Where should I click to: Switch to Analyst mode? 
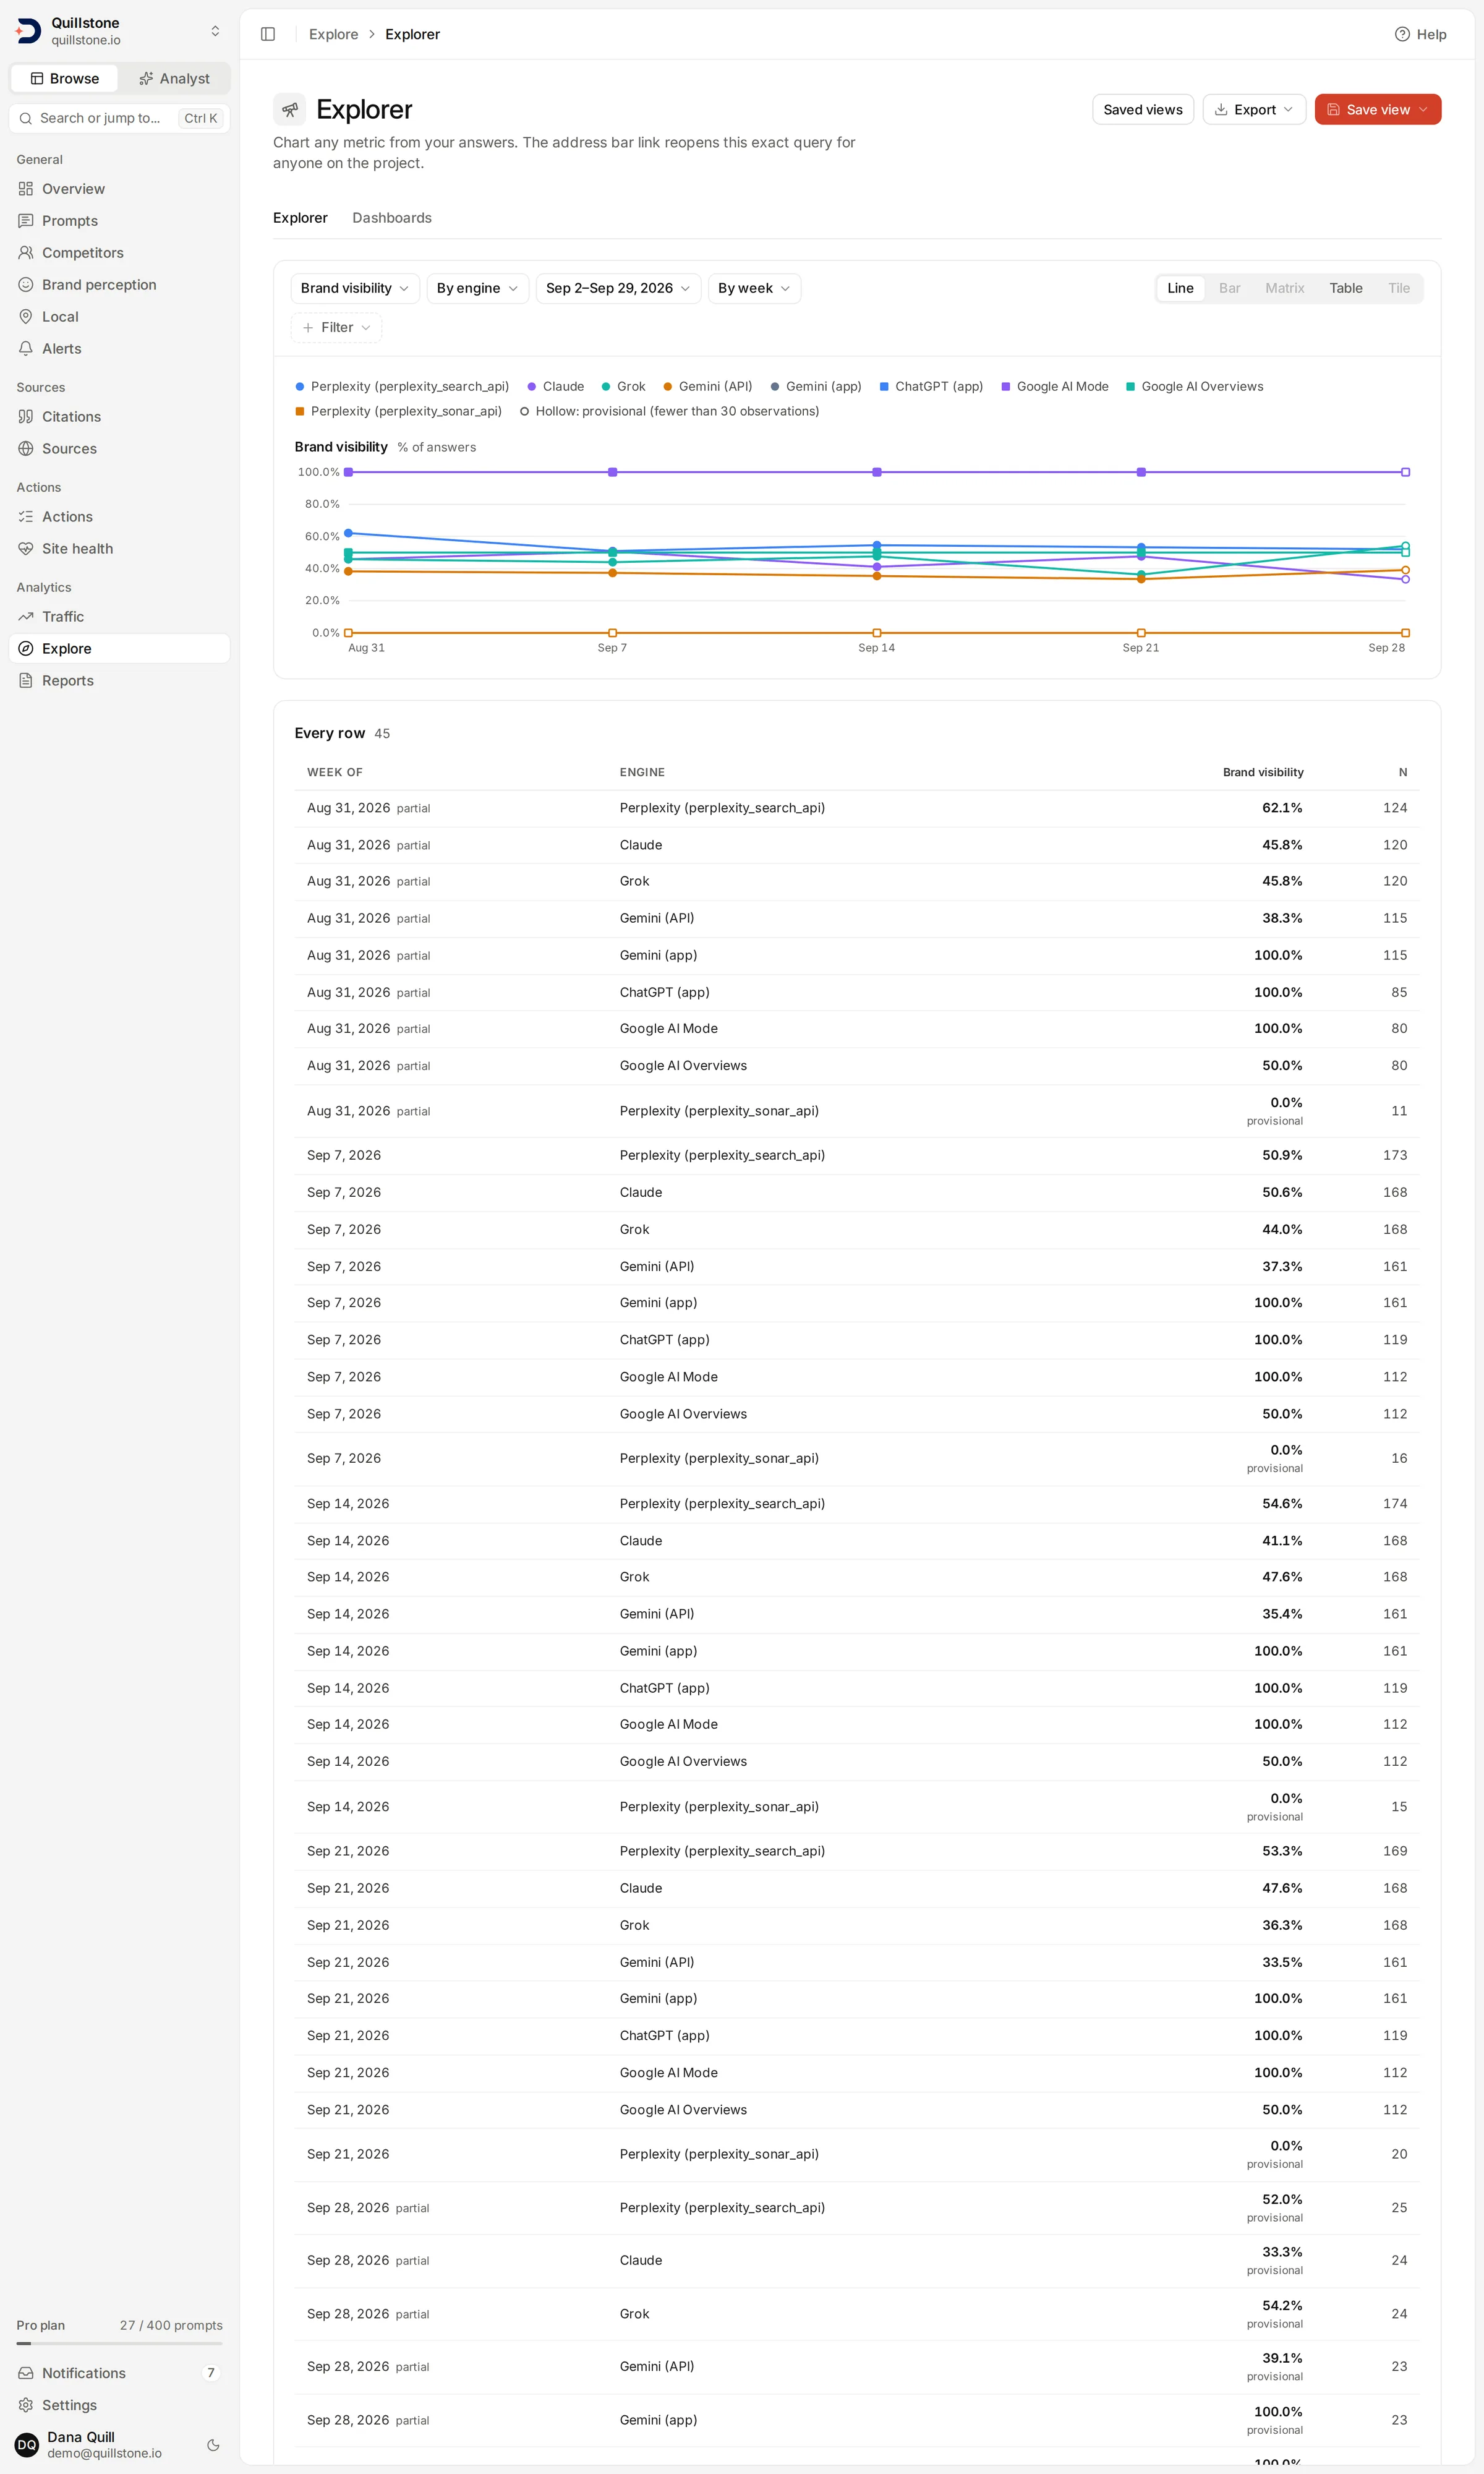[174, 79]
